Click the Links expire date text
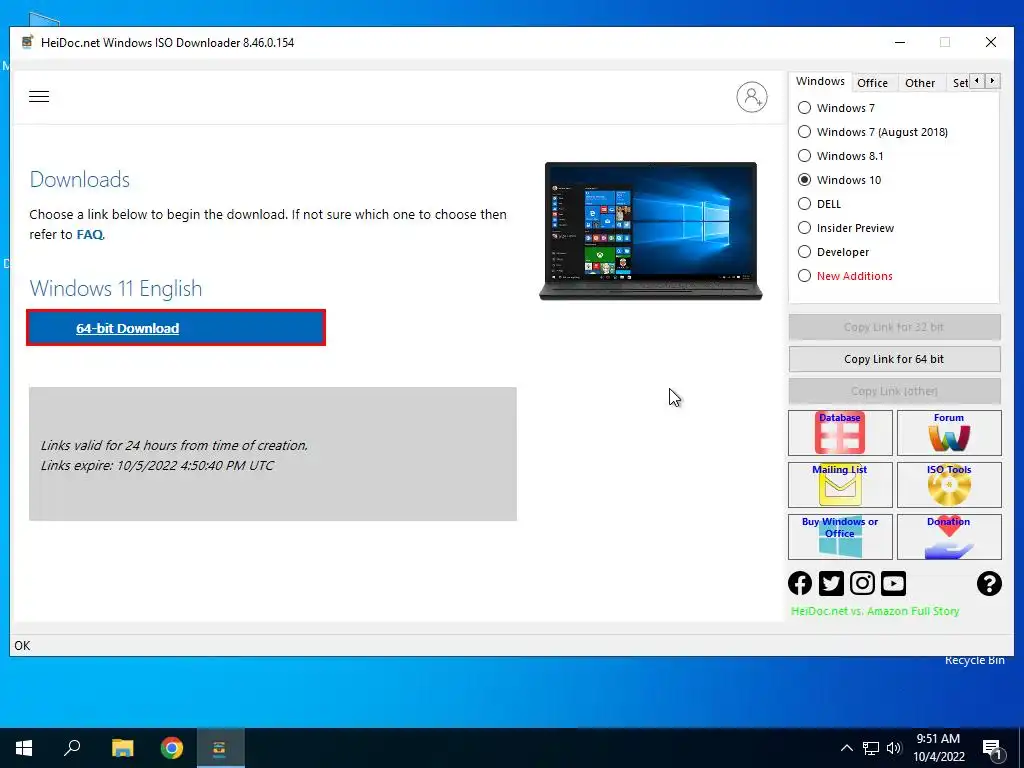1024x768 pixels. click(157, 466)
